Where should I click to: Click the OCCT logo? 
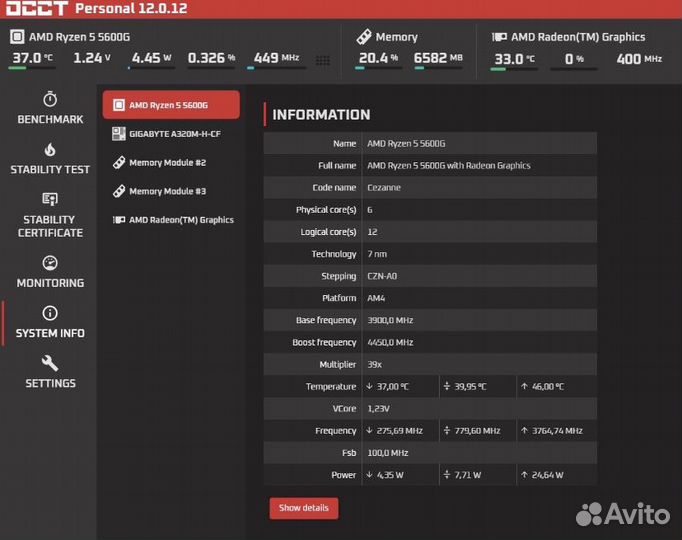tap(37, 8)
